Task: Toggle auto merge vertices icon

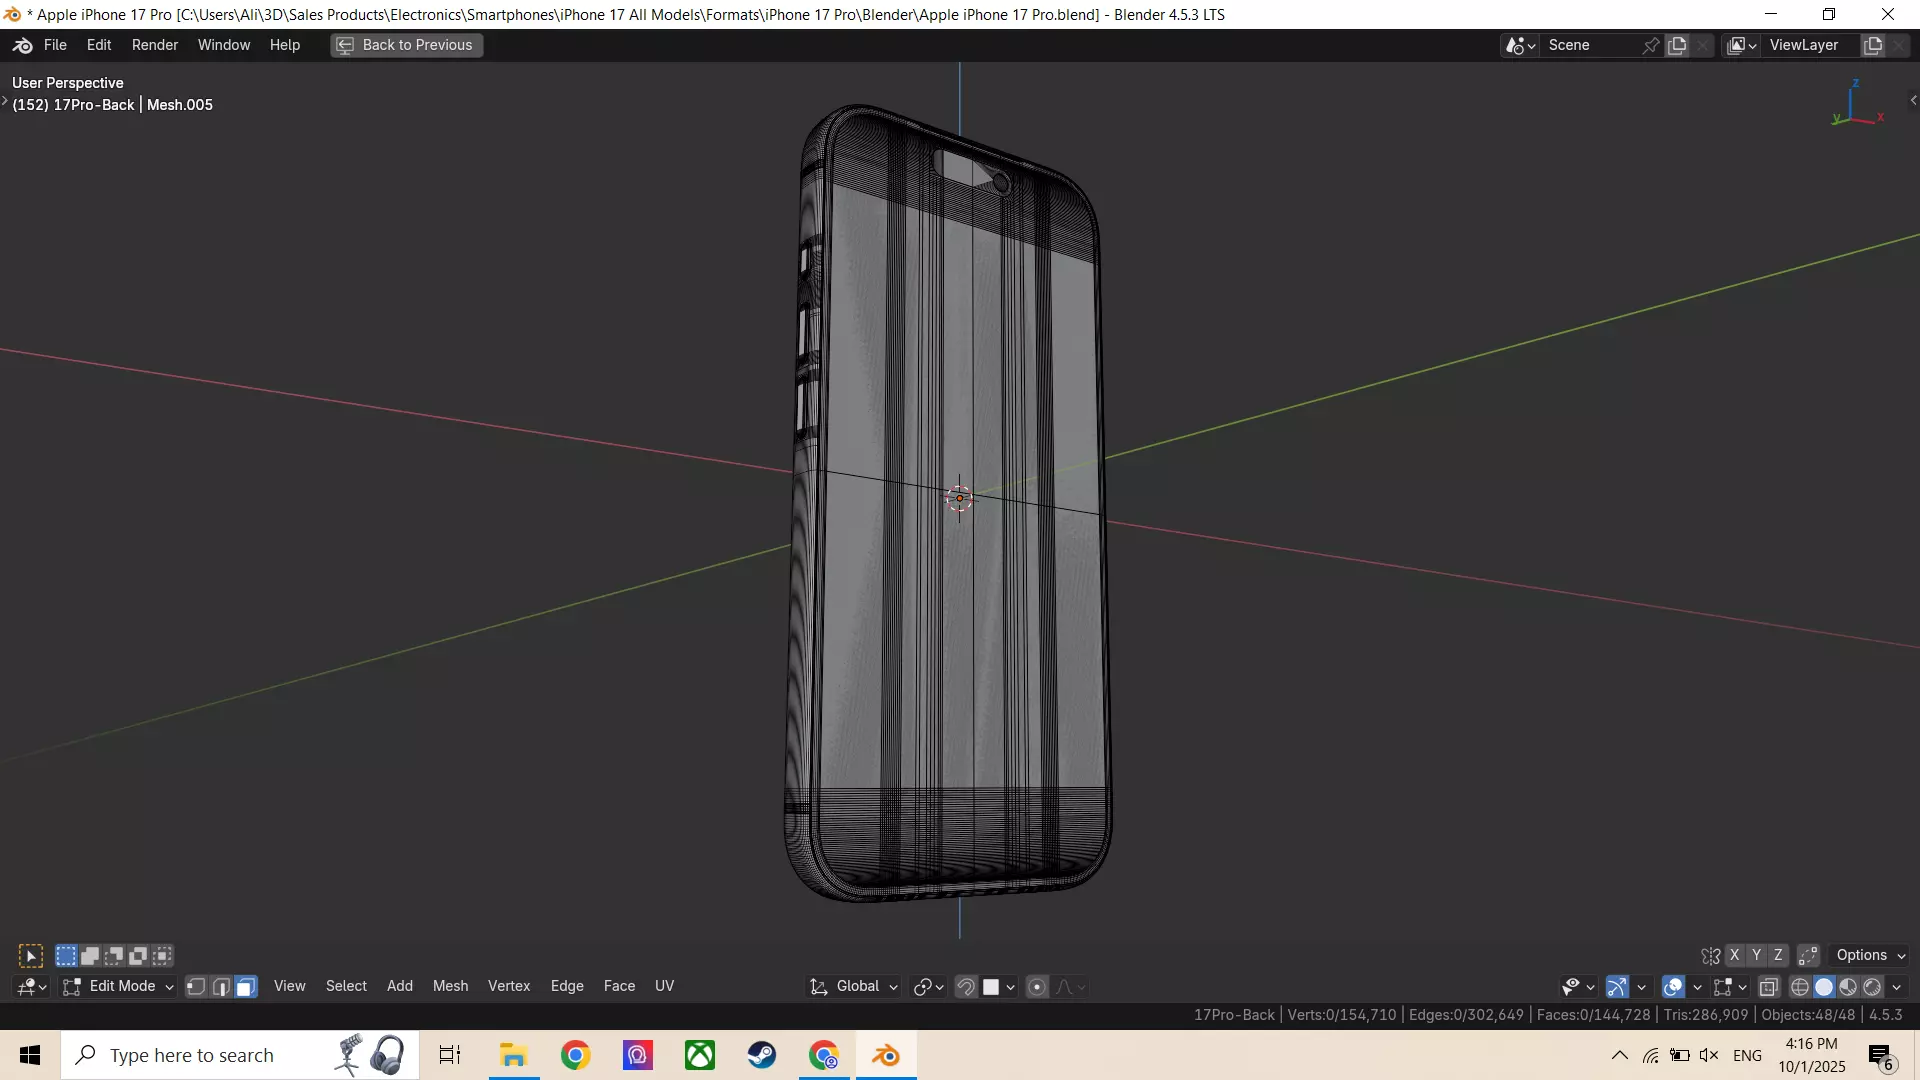Action: coord(1808,956)
